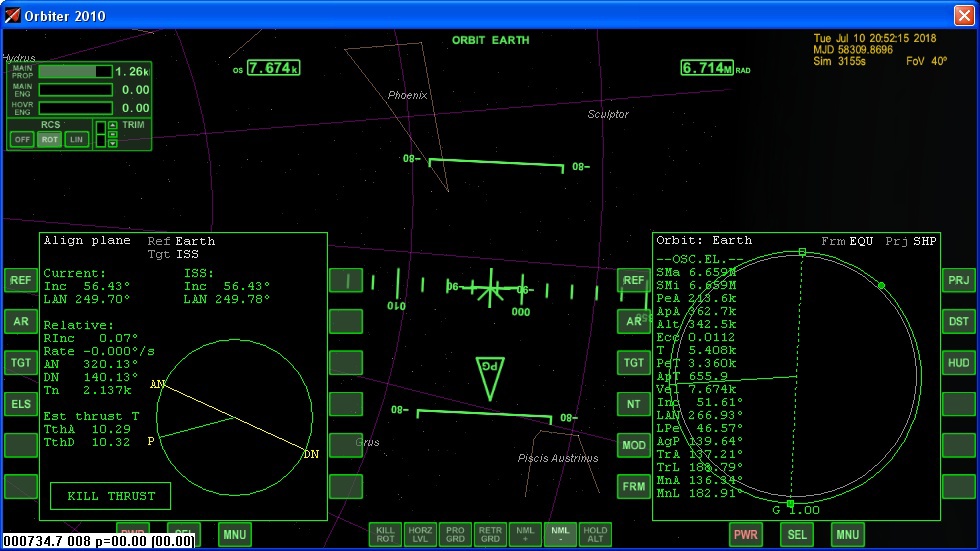
Task: Activate NML + normal autopilot
Action: (525, 534)
